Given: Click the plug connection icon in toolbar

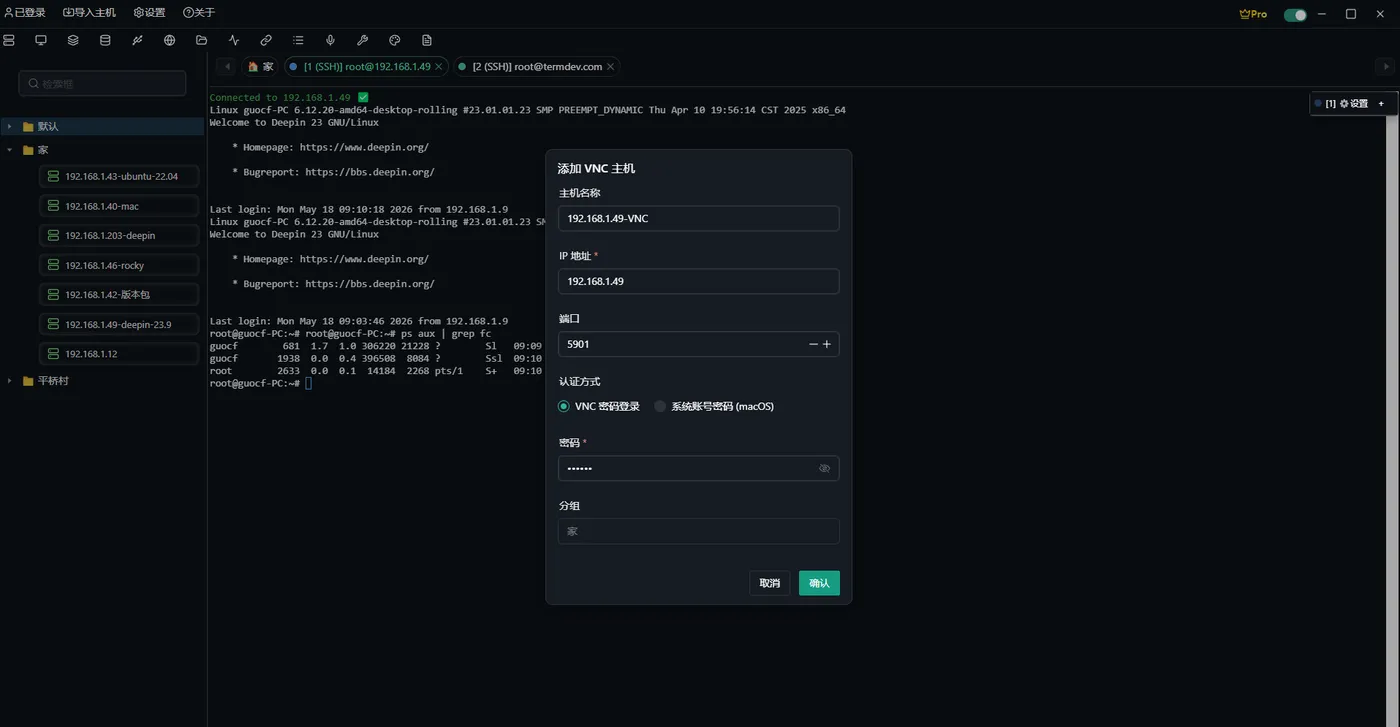Looking at the screenshot, I should 137,40.
